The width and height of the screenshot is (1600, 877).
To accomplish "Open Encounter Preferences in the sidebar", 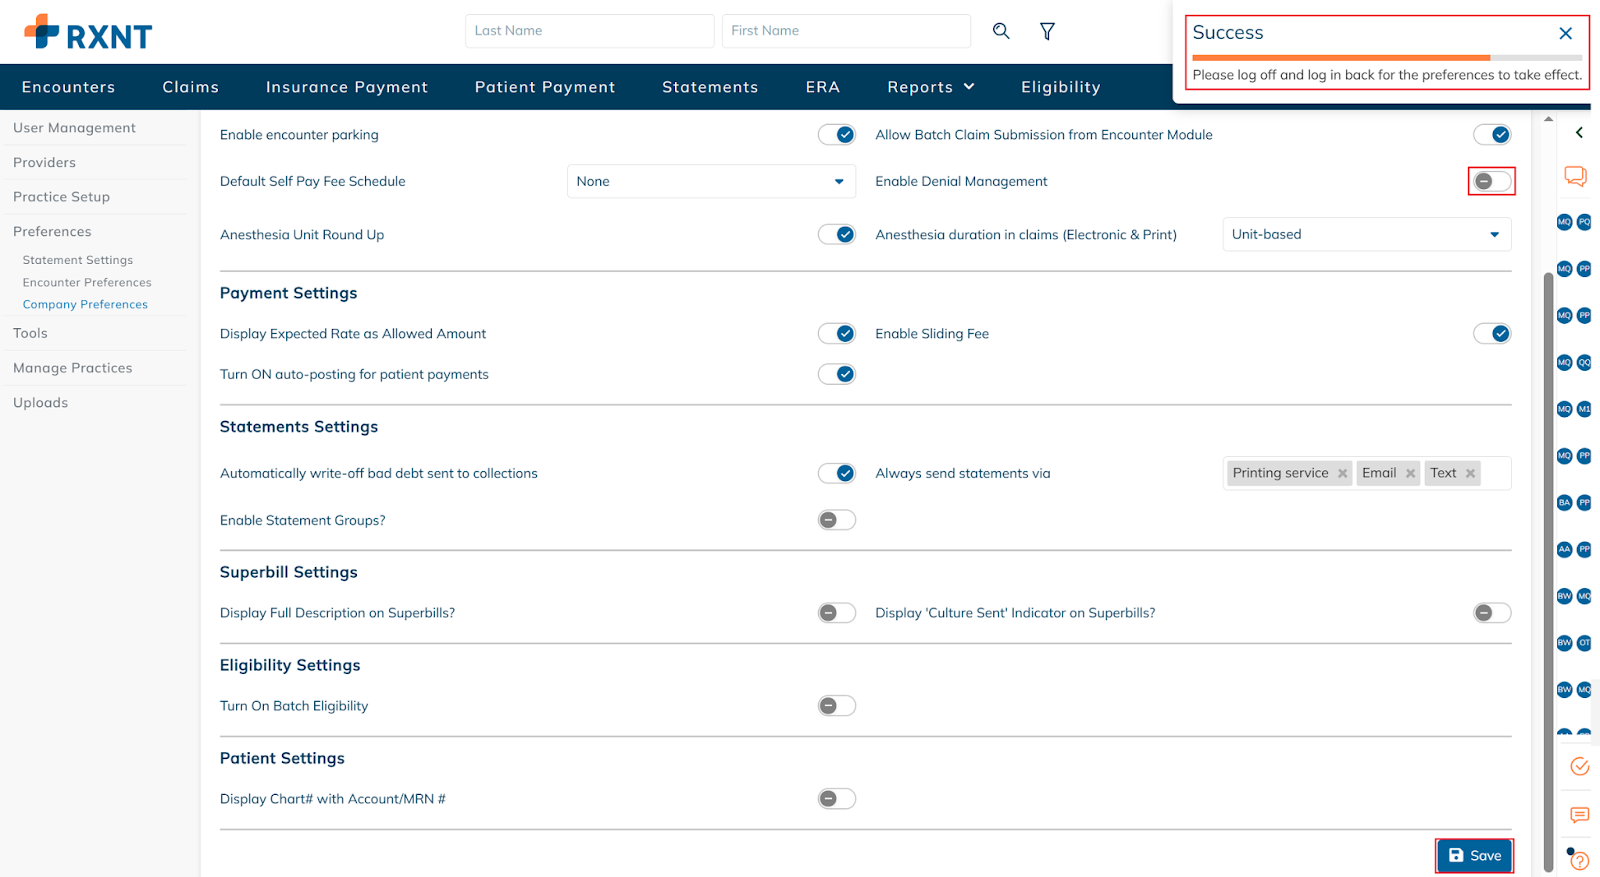I will coord(87,283).
